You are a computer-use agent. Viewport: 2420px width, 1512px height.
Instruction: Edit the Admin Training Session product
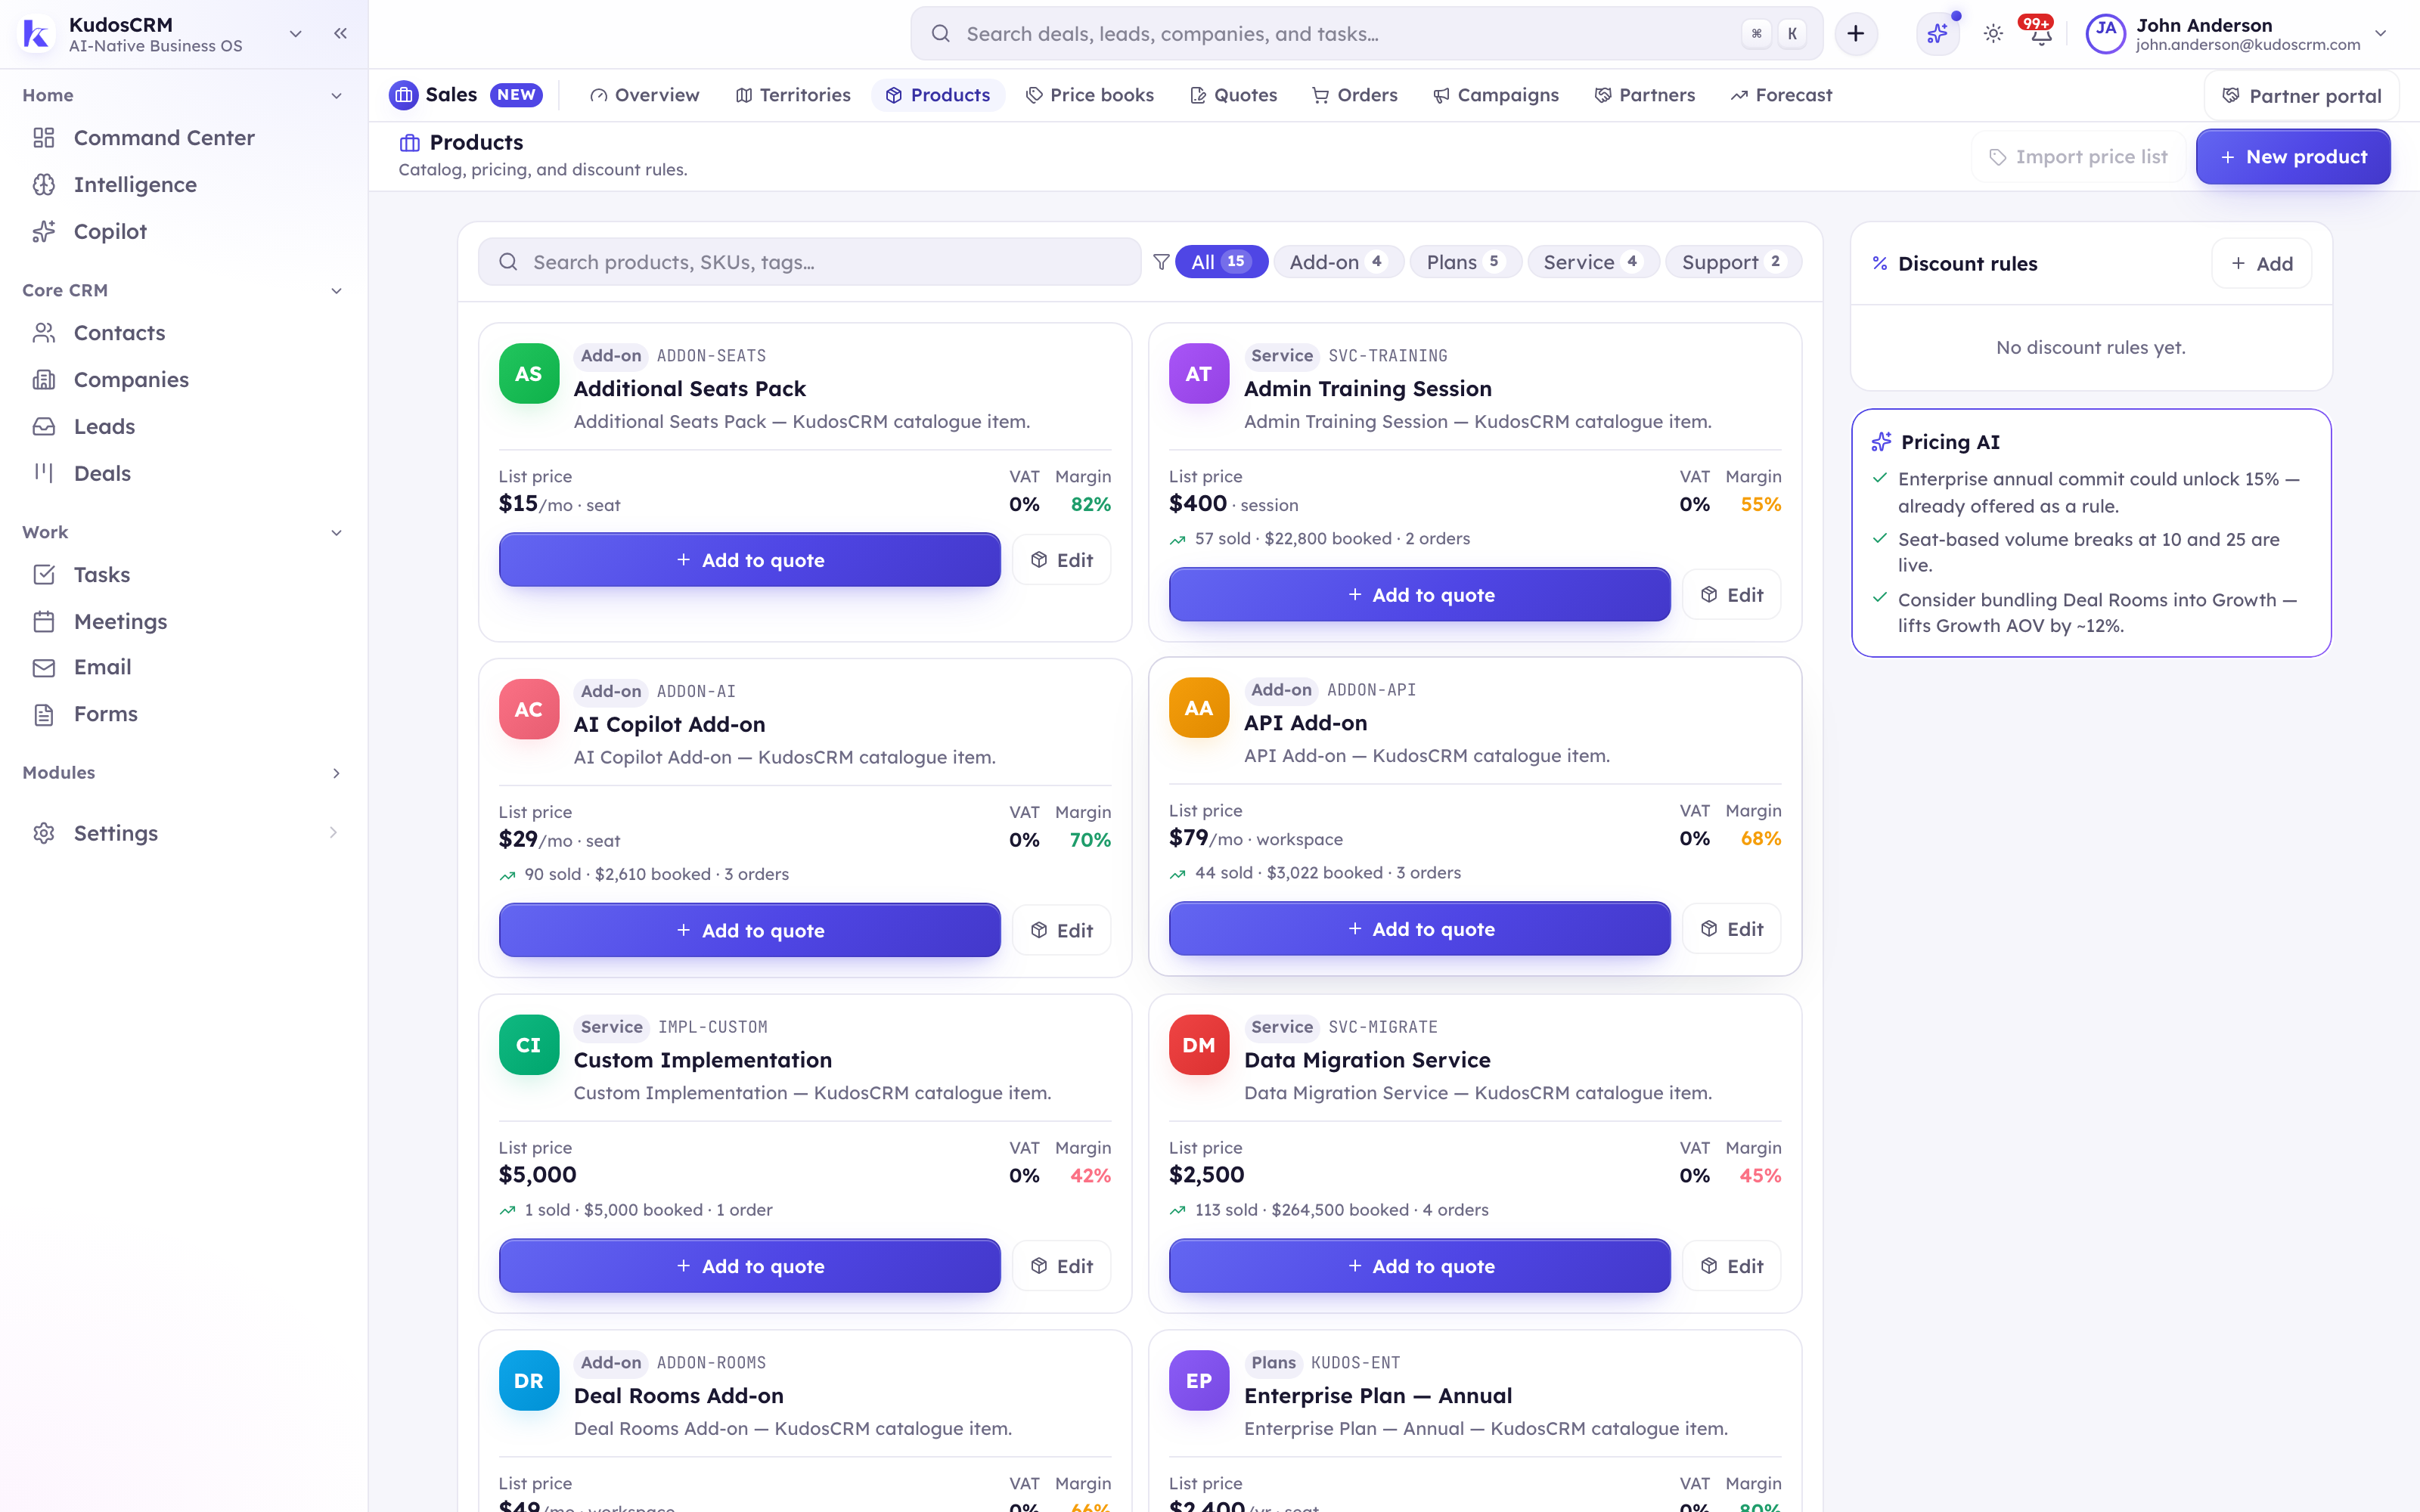[x=1732, y=595]
